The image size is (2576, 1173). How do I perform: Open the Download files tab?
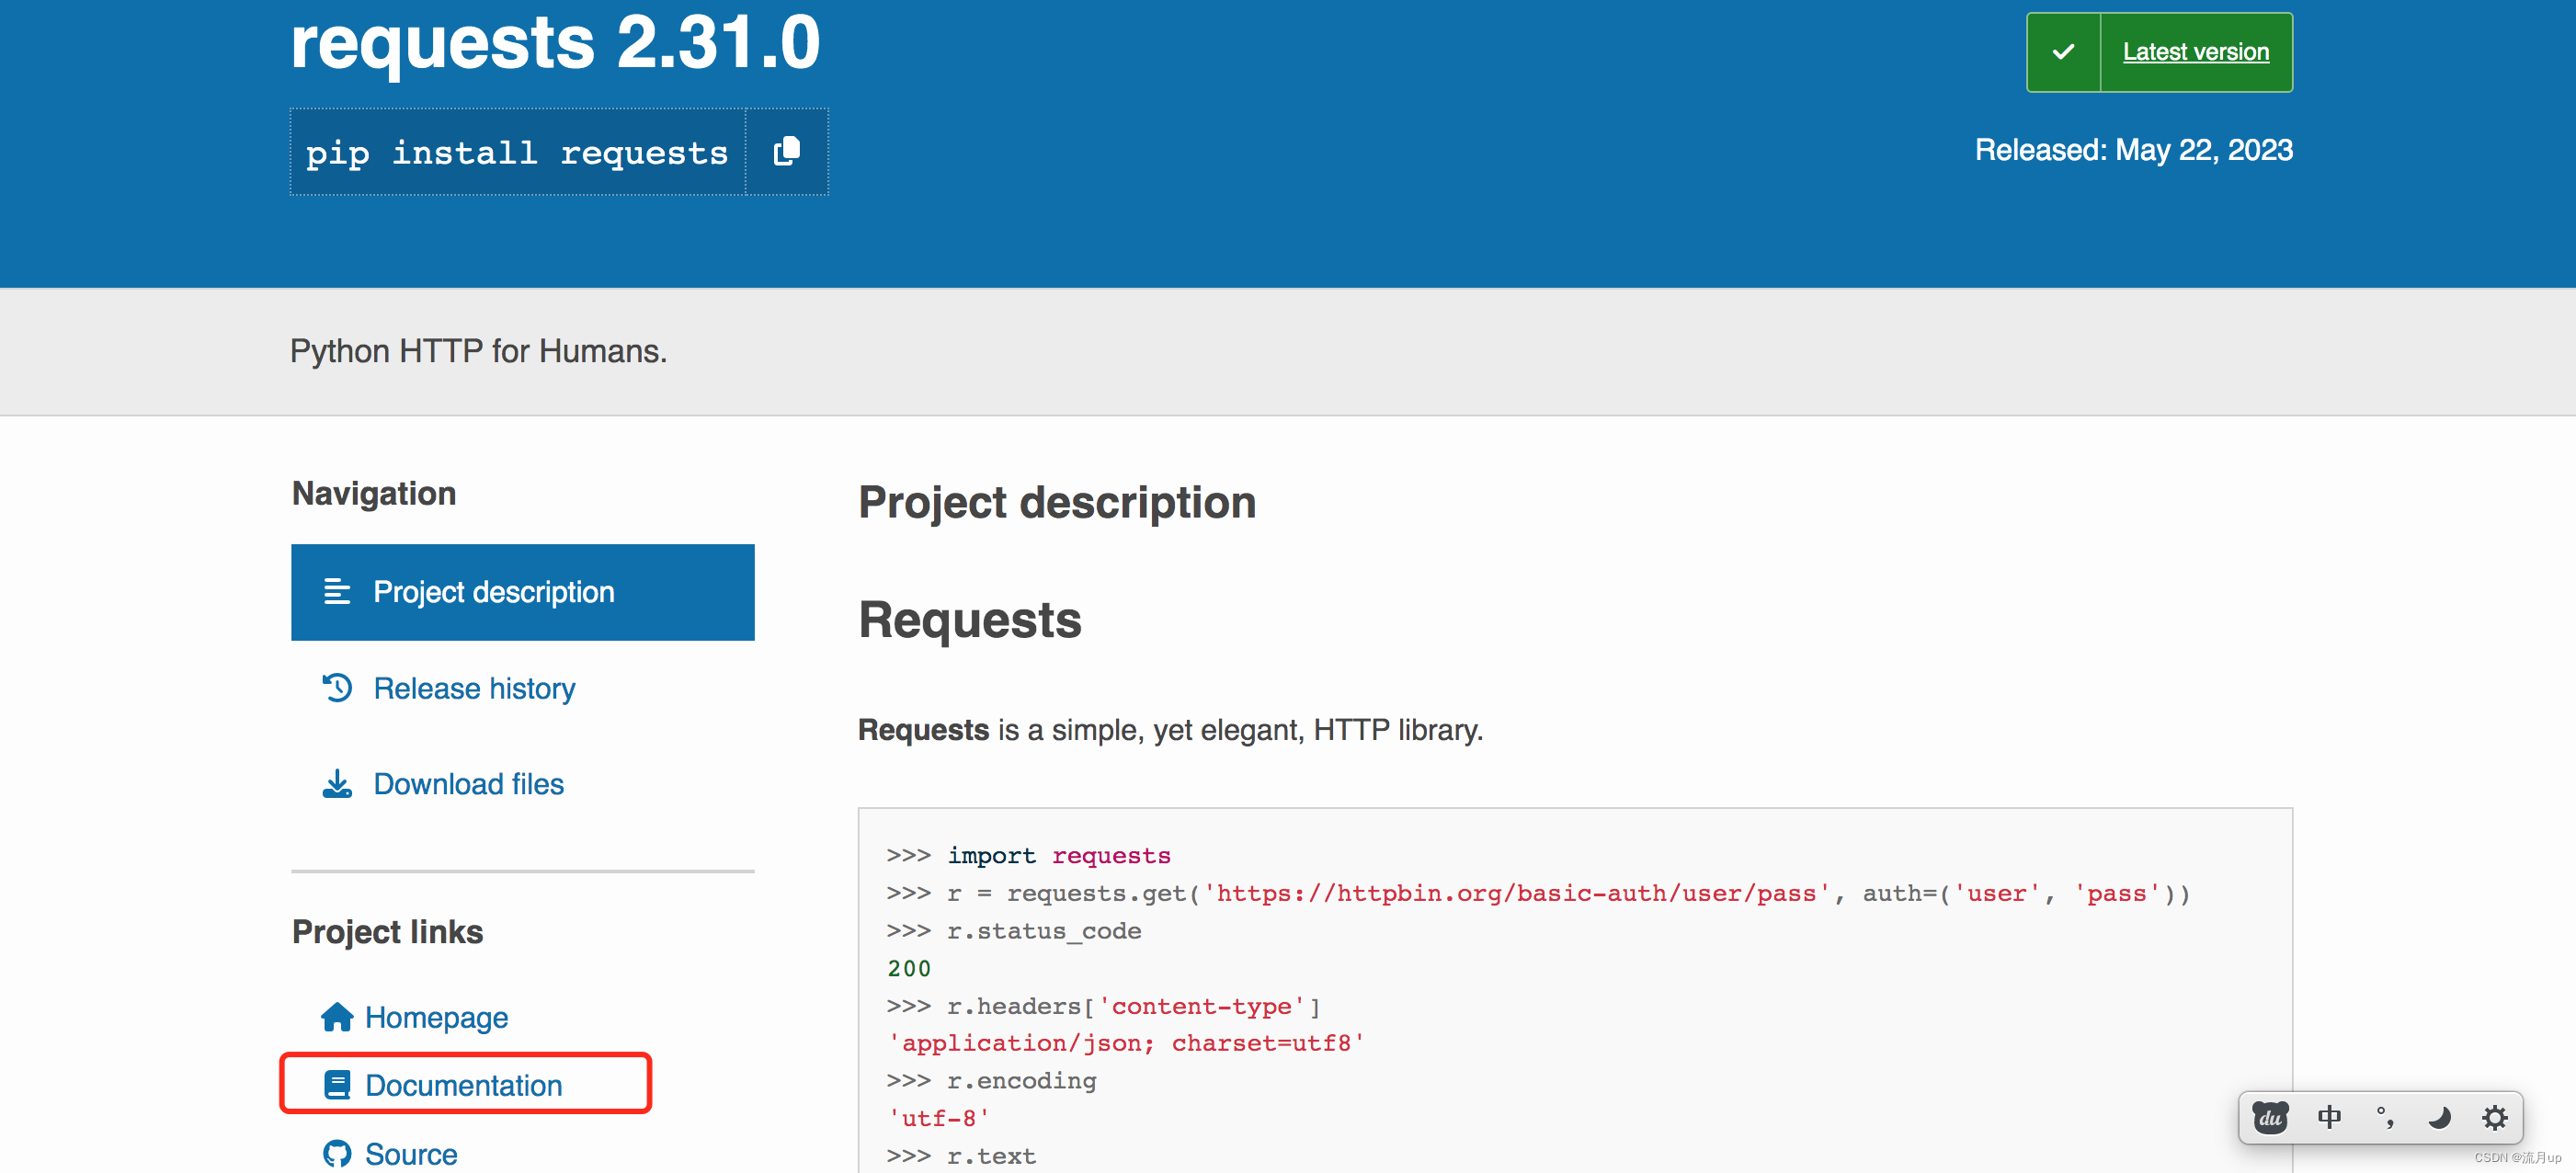point(468,784)
